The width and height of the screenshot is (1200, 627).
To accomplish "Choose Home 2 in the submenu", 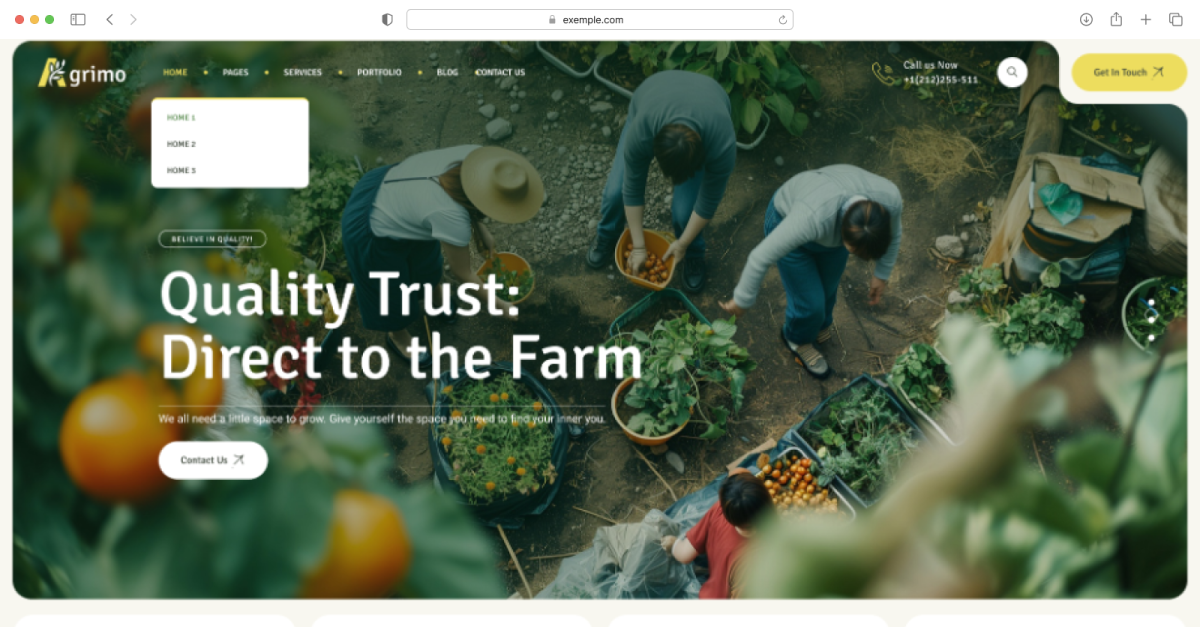I will click(x=181, y=144).
